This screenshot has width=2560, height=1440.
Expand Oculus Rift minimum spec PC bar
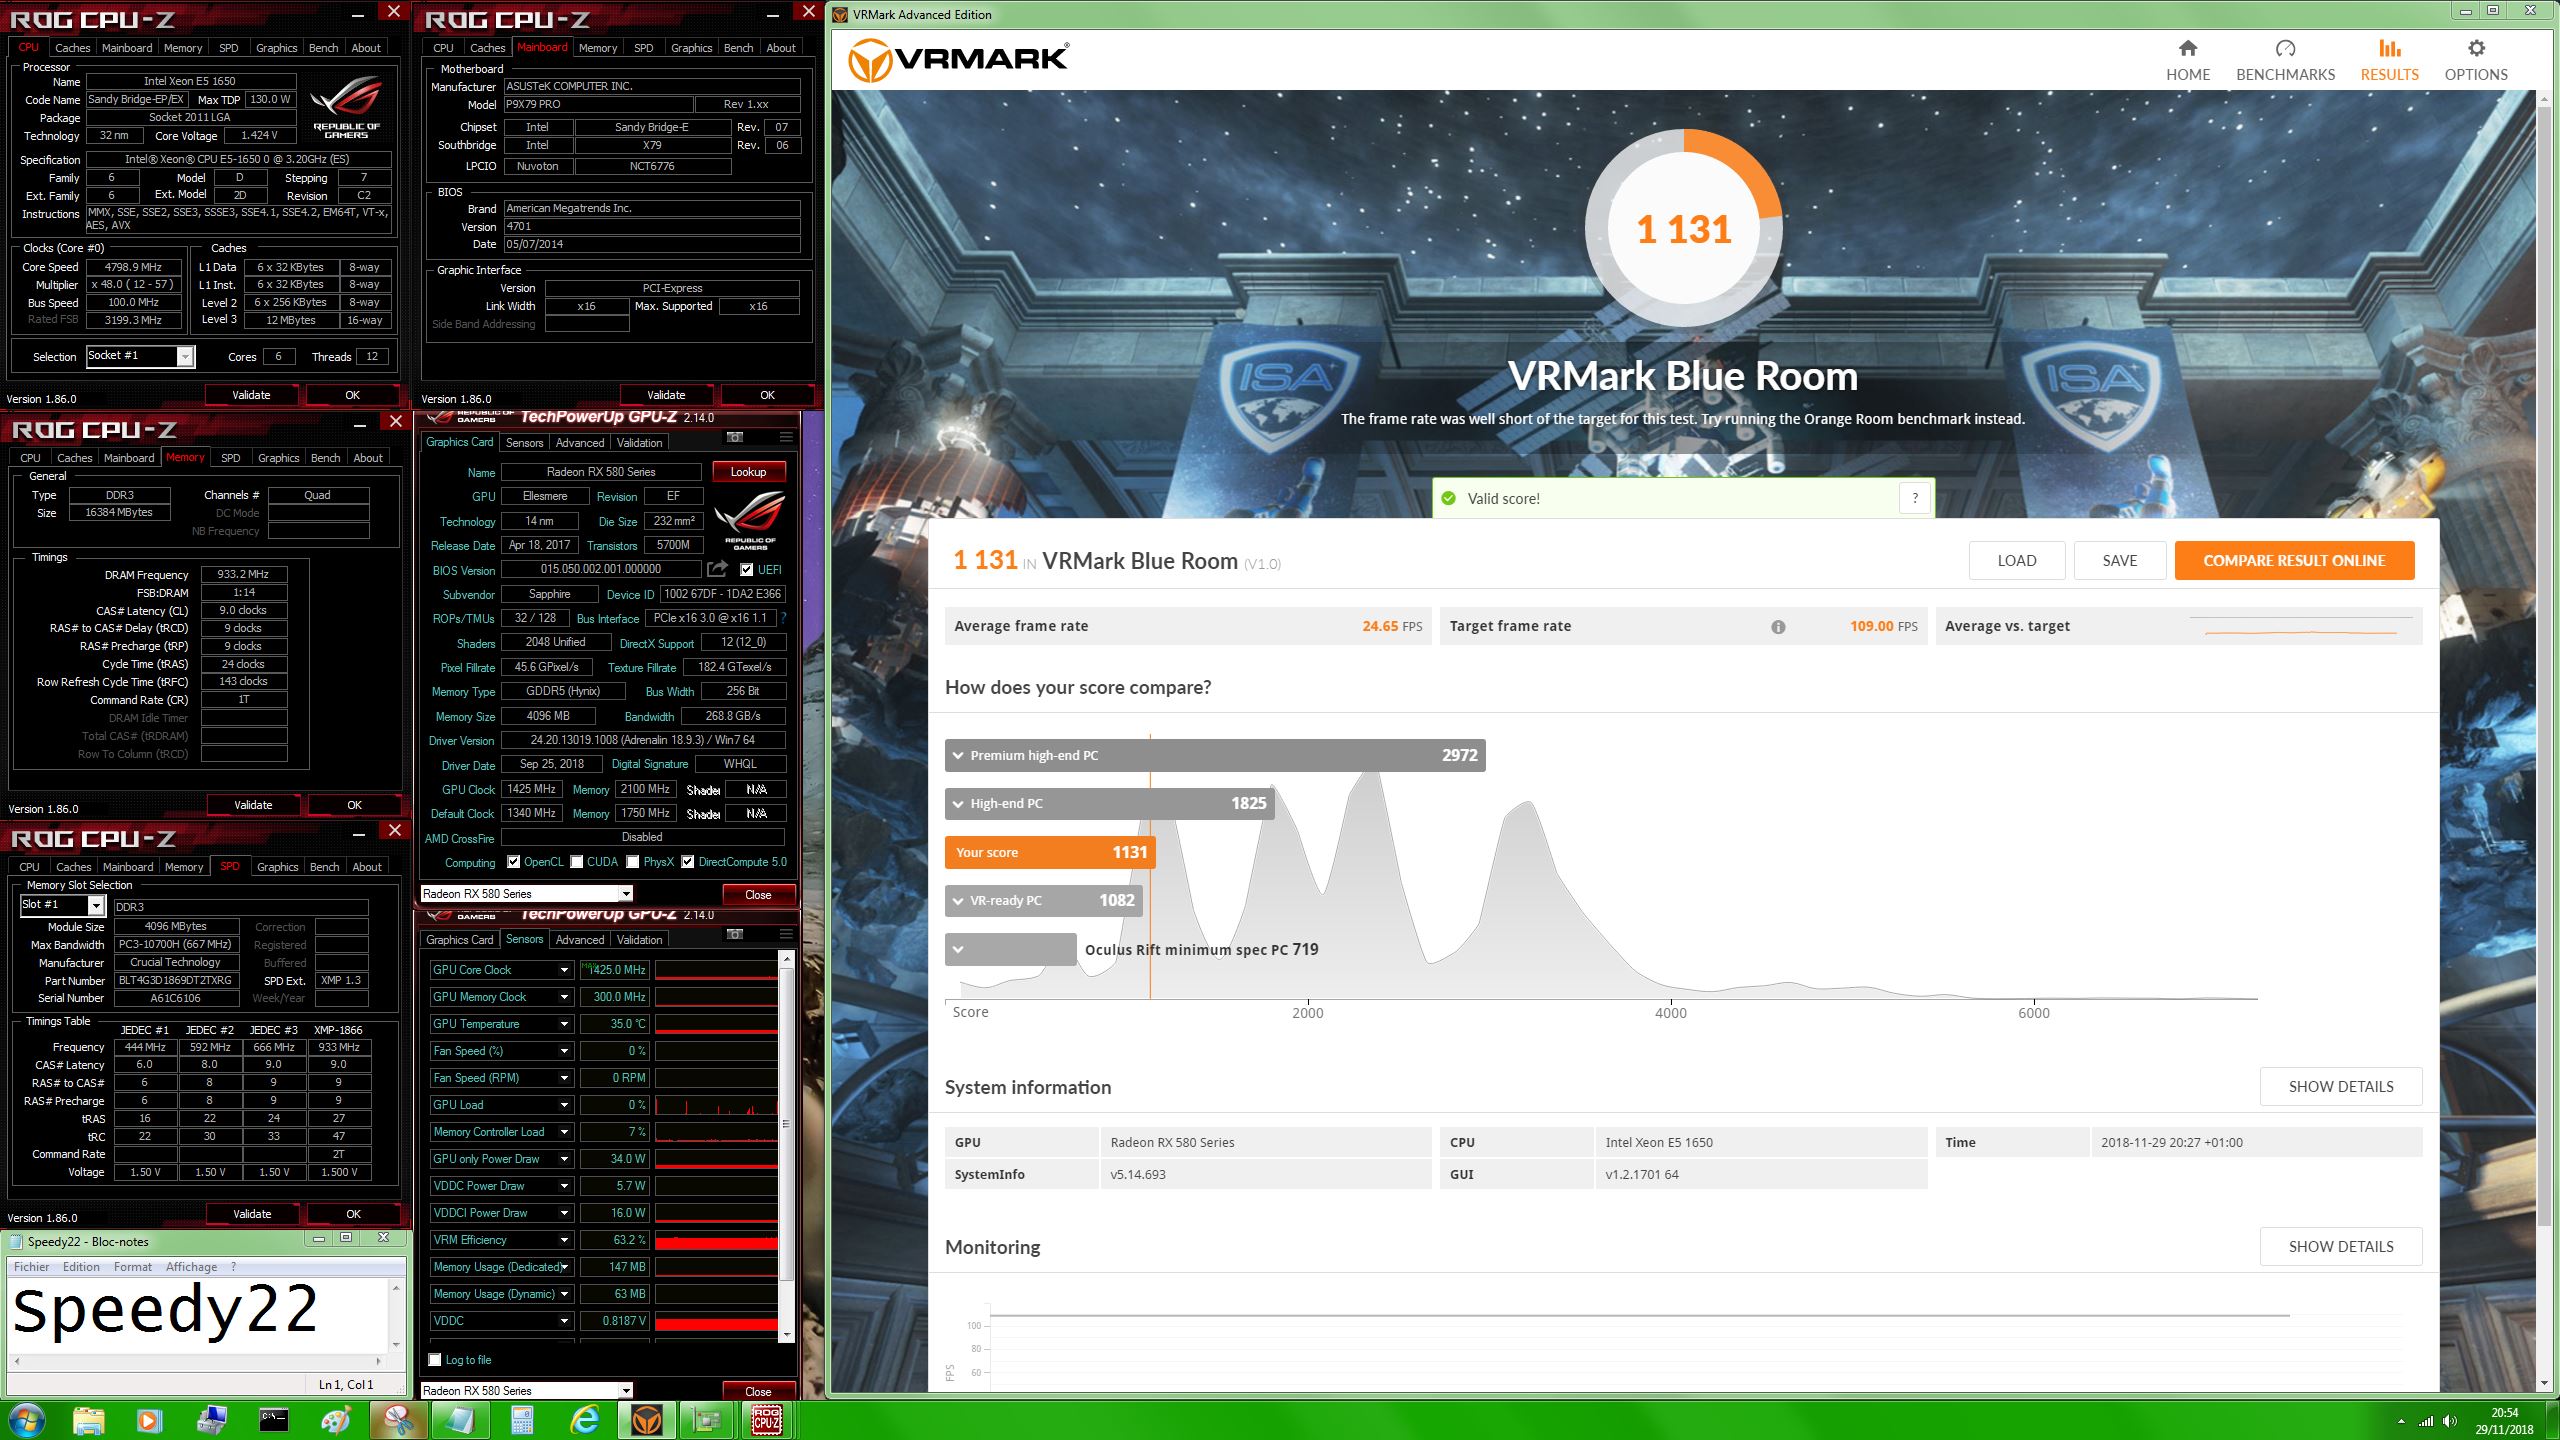(x=1010, y=949)
